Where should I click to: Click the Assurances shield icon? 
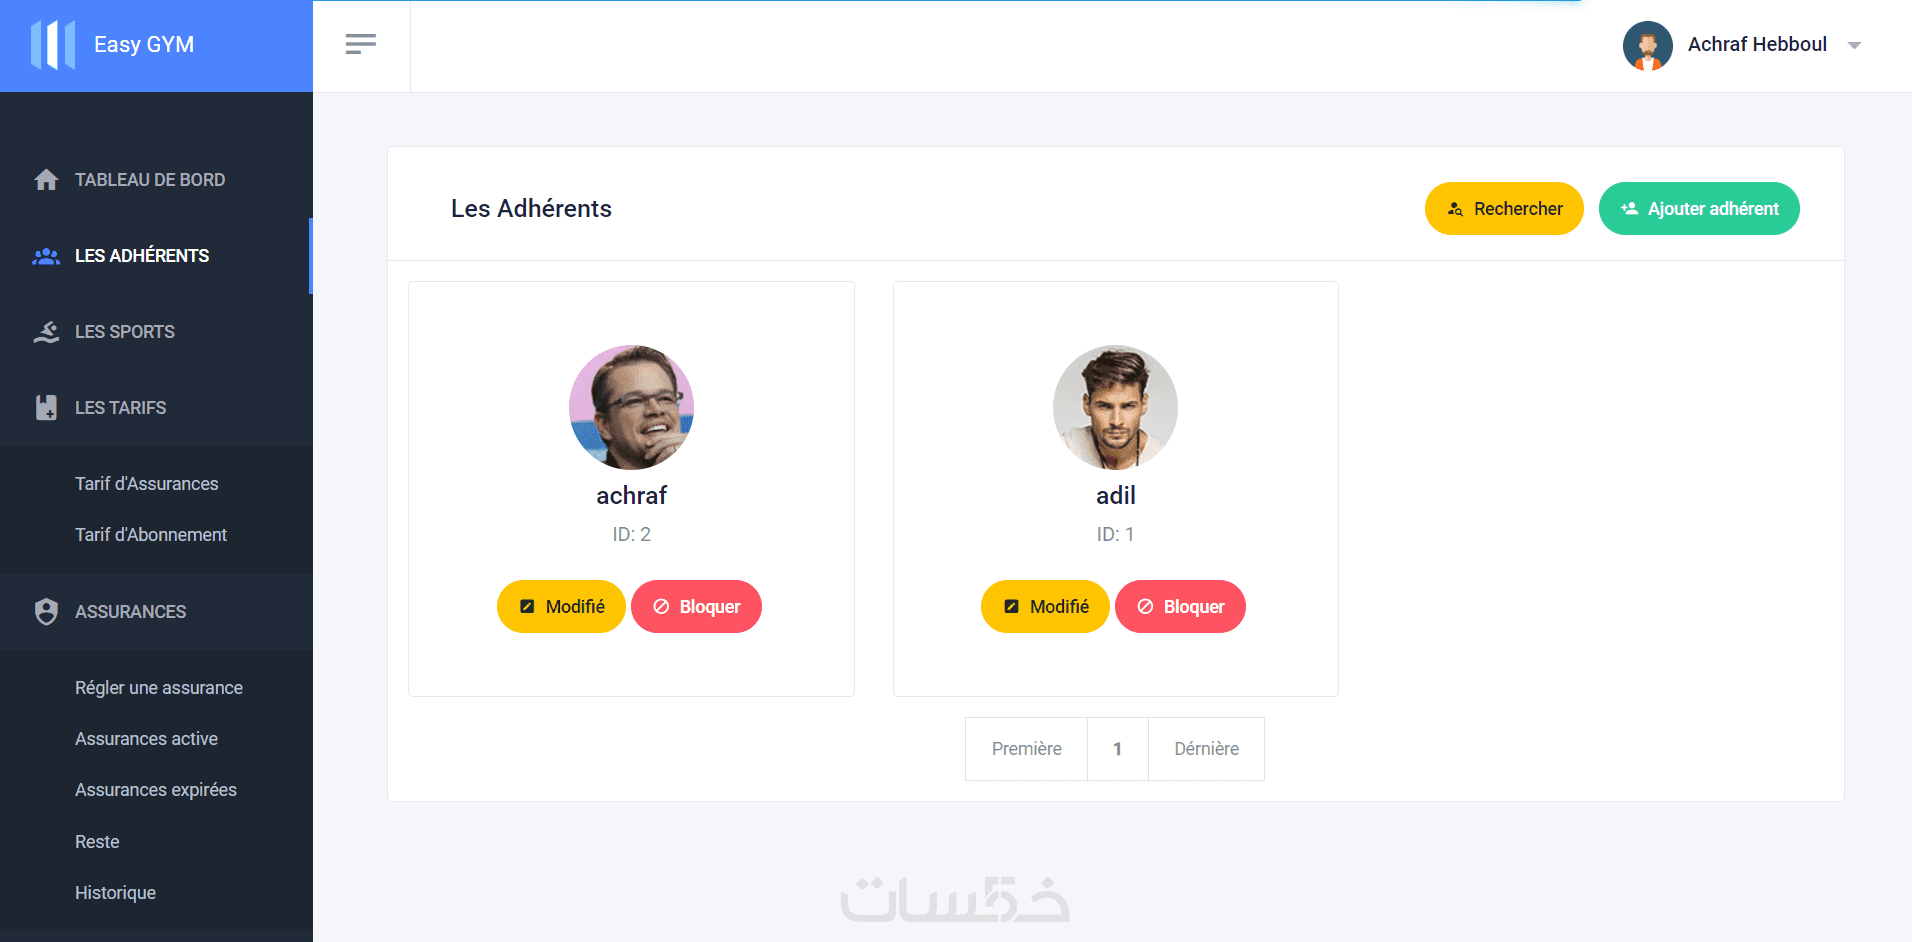coord(46,612)
